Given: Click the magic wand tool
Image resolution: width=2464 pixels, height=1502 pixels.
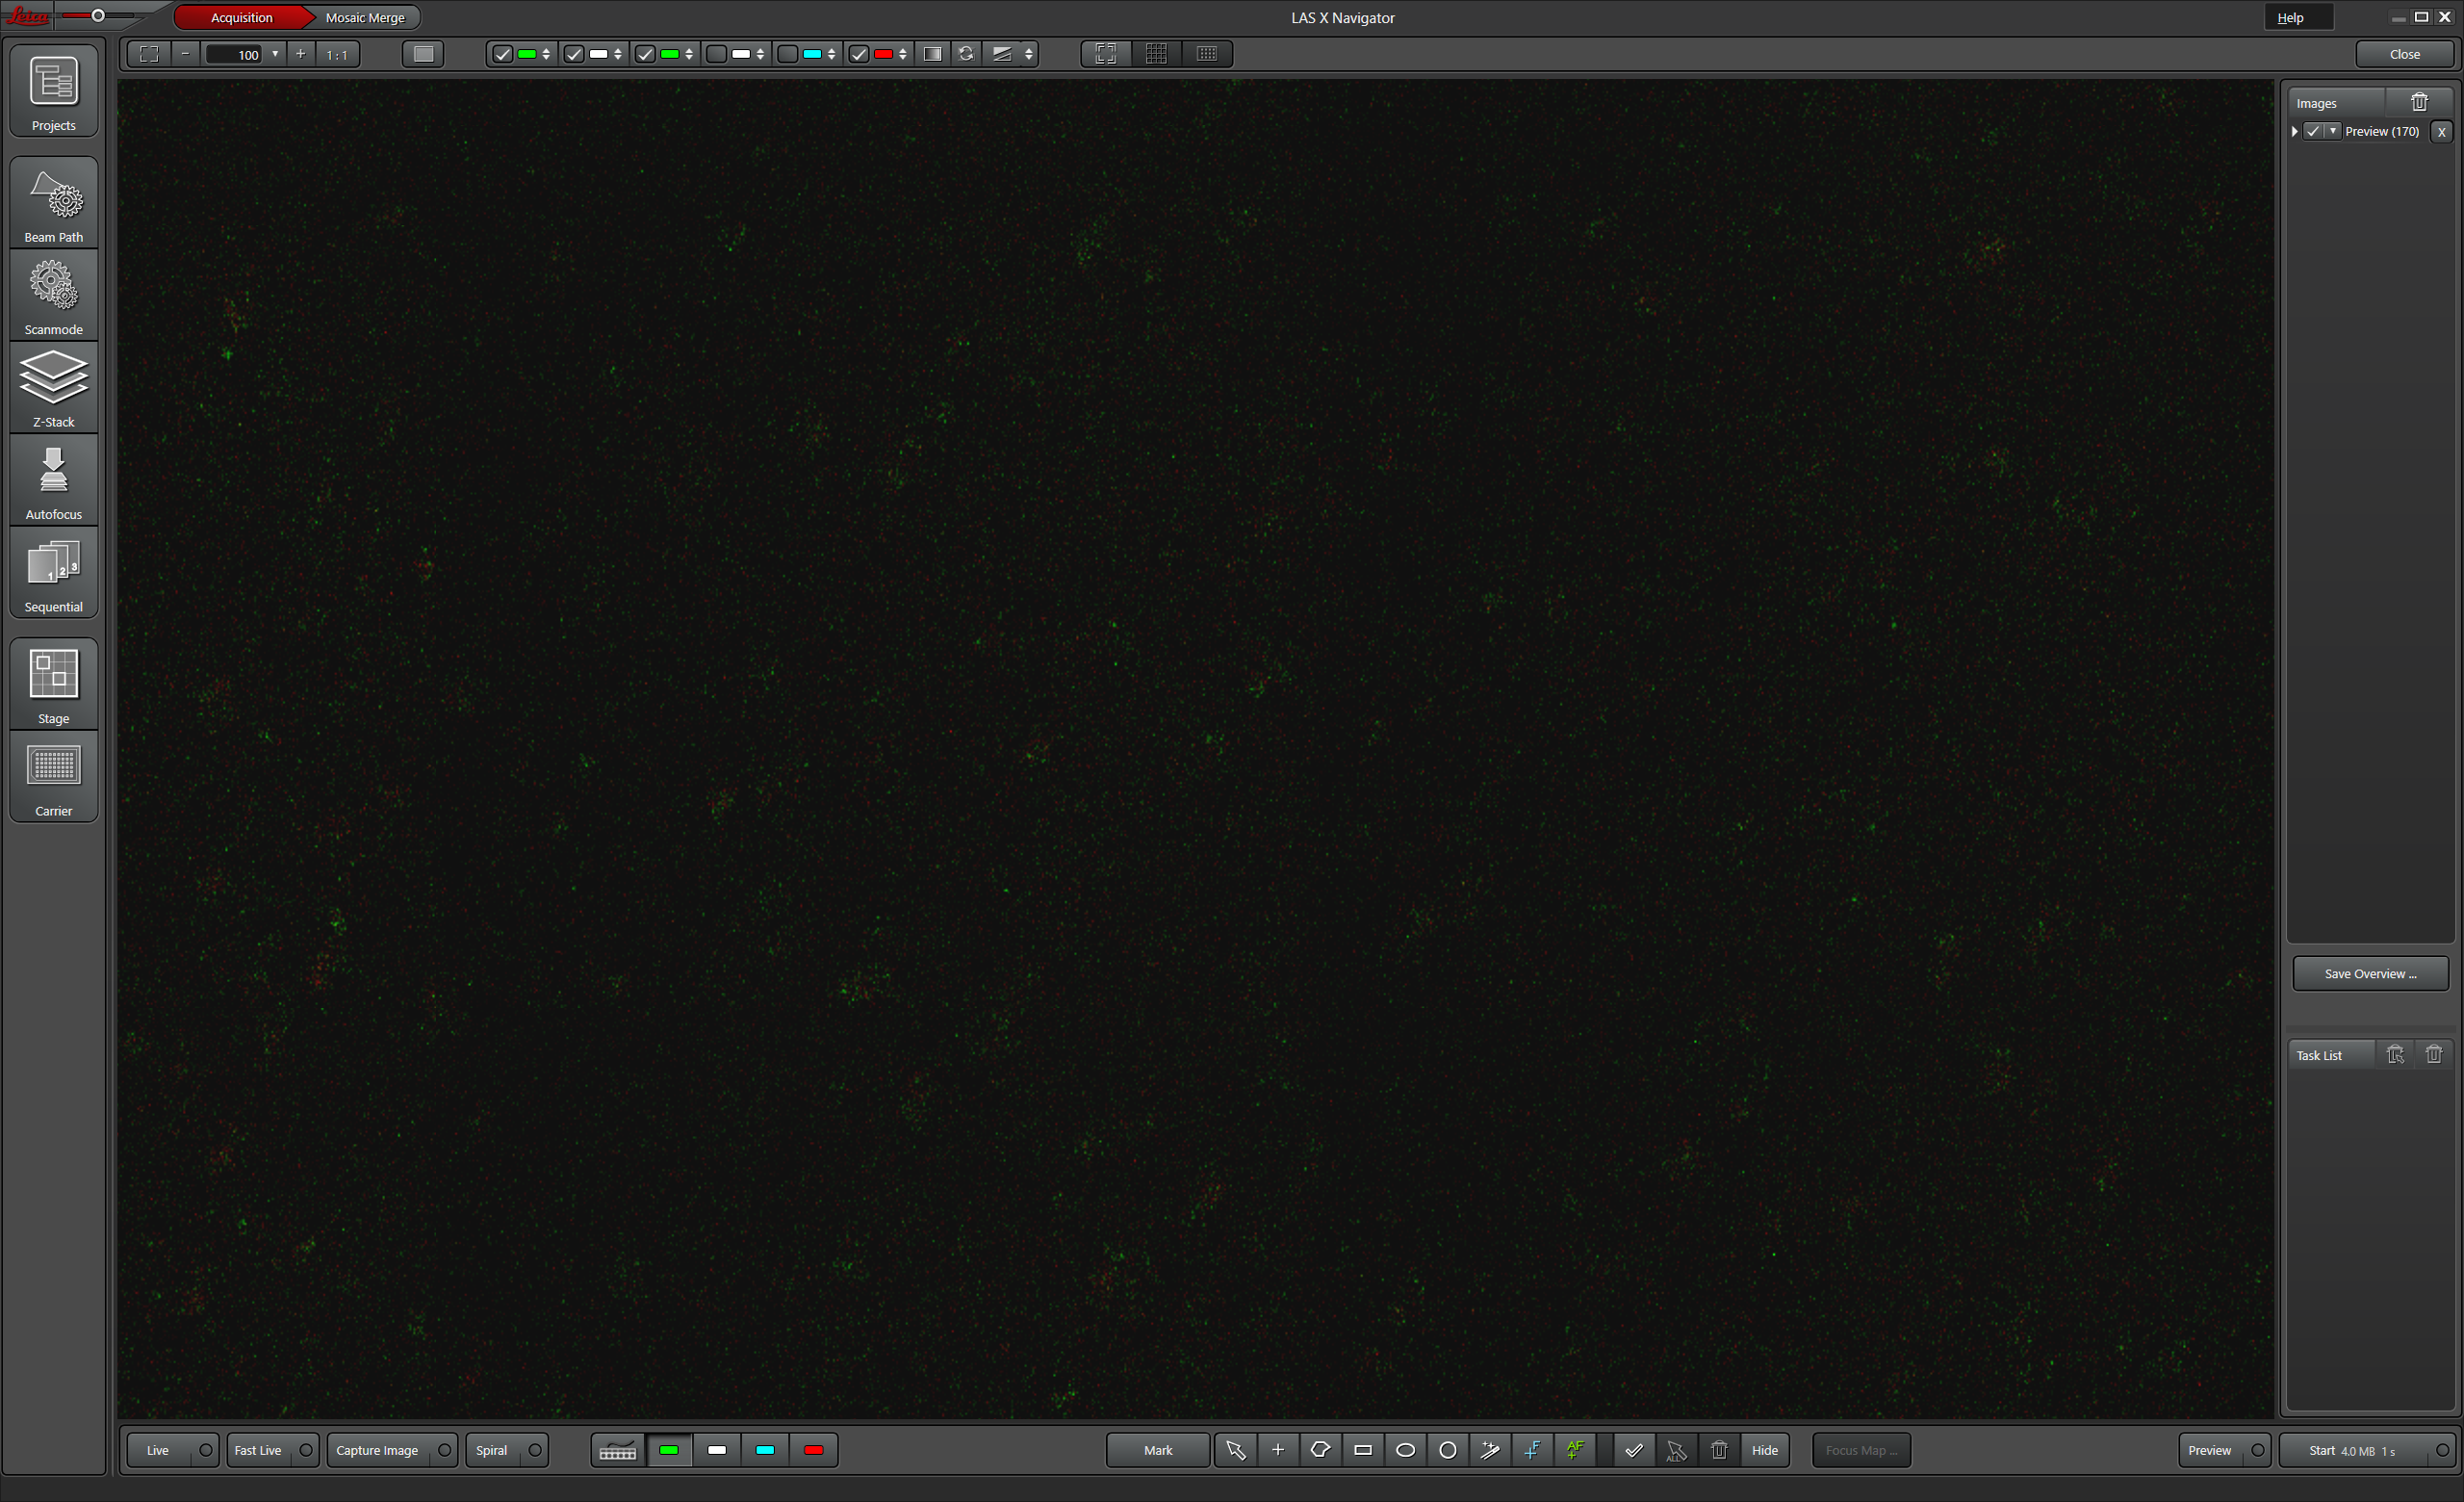Looking at the screenshot, I should tap(1490, 1450).
